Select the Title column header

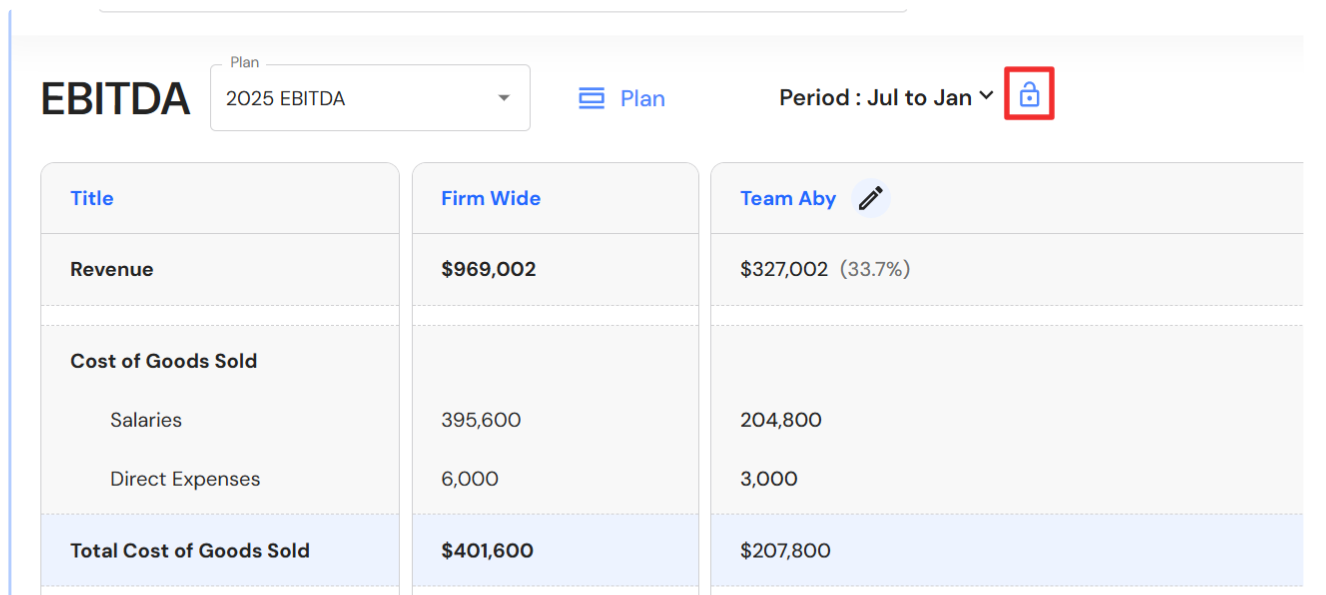pyautogui.click(x=92, y=198)
